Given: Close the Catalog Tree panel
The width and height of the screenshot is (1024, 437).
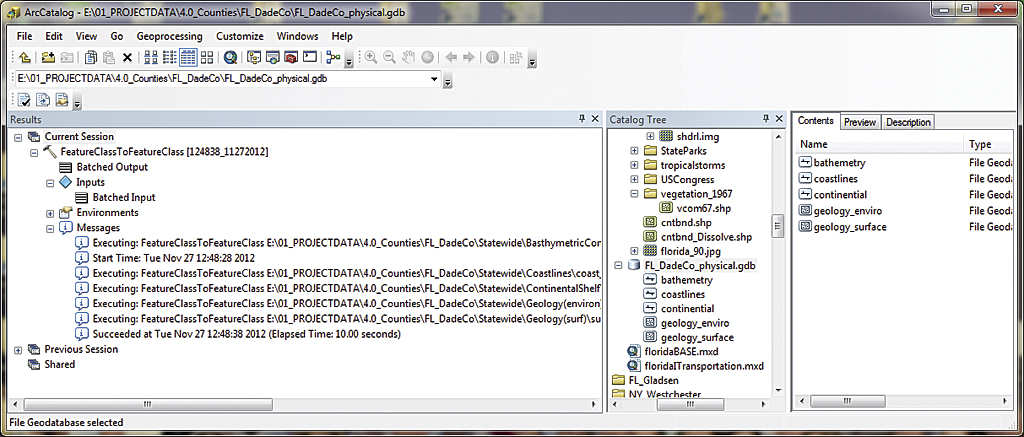Looking at the screenshot, I should 778,119.
